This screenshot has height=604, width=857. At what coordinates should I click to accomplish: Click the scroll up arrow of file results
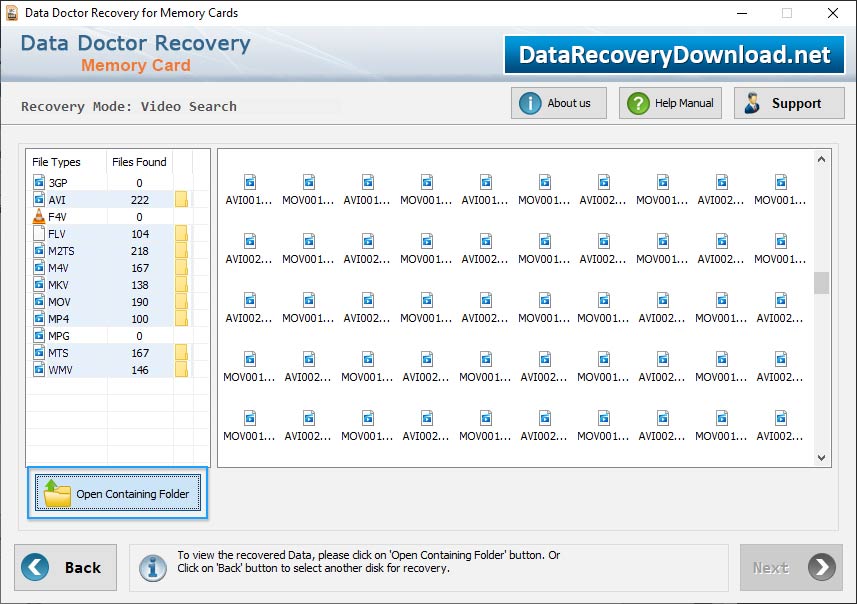pyautogui.click(x=821, y=160)
